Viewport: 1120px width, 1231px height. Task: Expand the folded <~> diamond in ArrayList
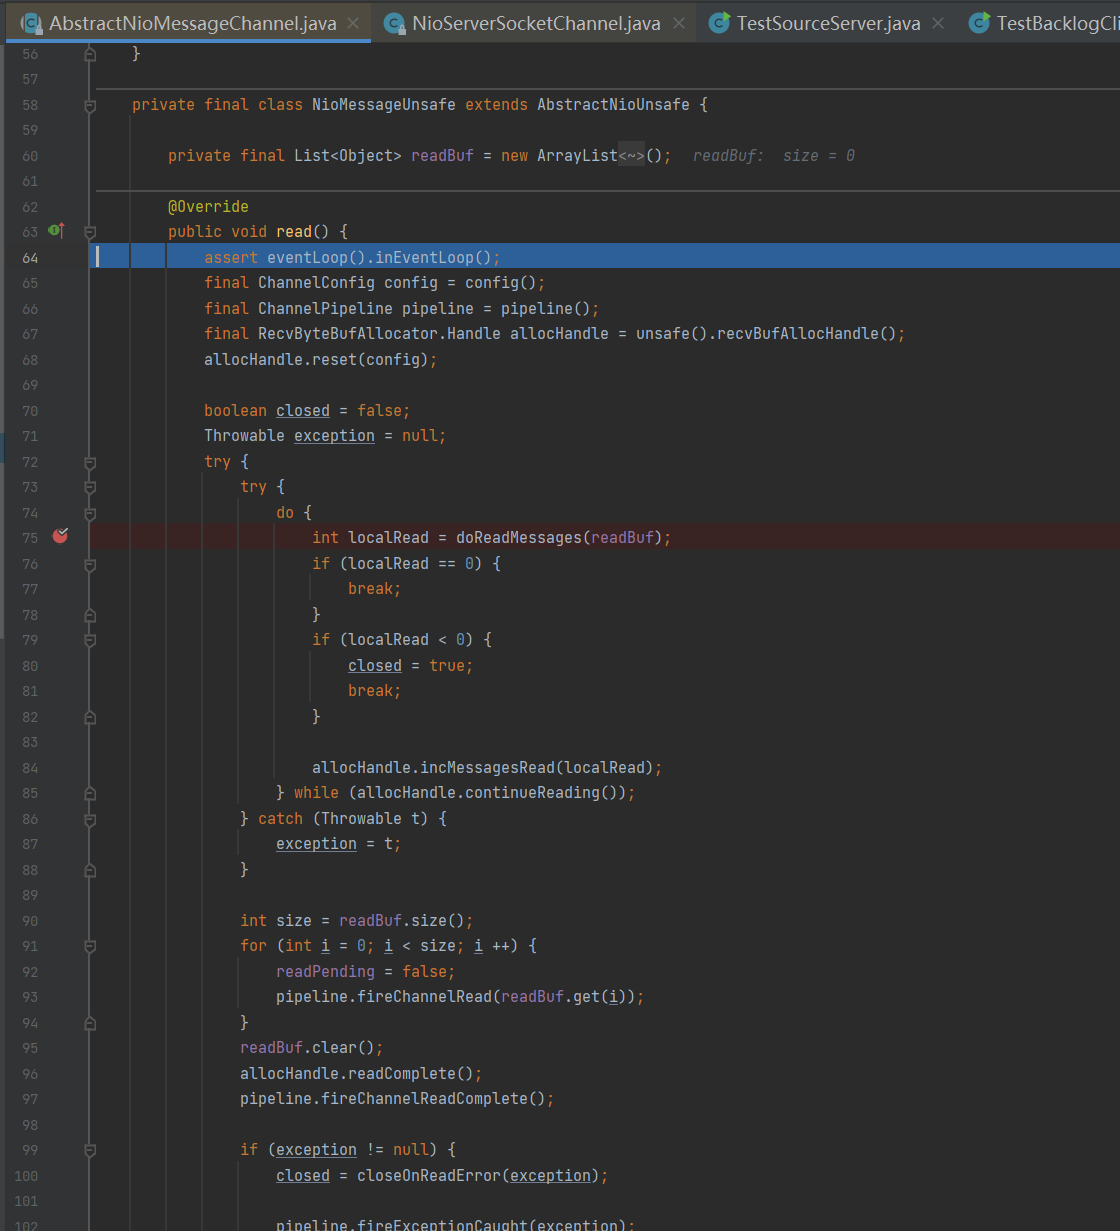tap(631, 155)
